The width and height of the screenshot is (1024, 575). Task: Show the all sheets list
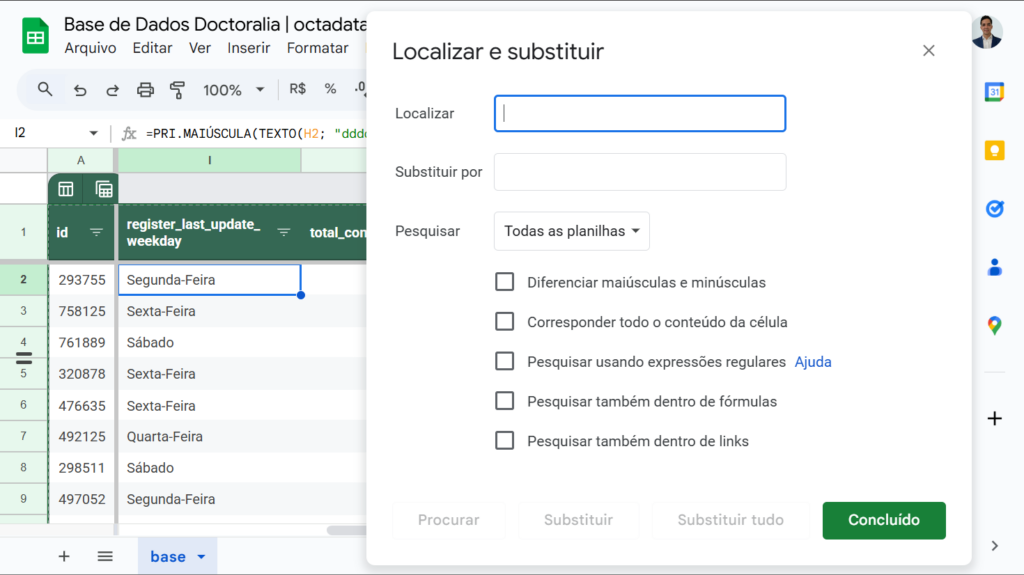pyautogui.click(x=105, y=557)
